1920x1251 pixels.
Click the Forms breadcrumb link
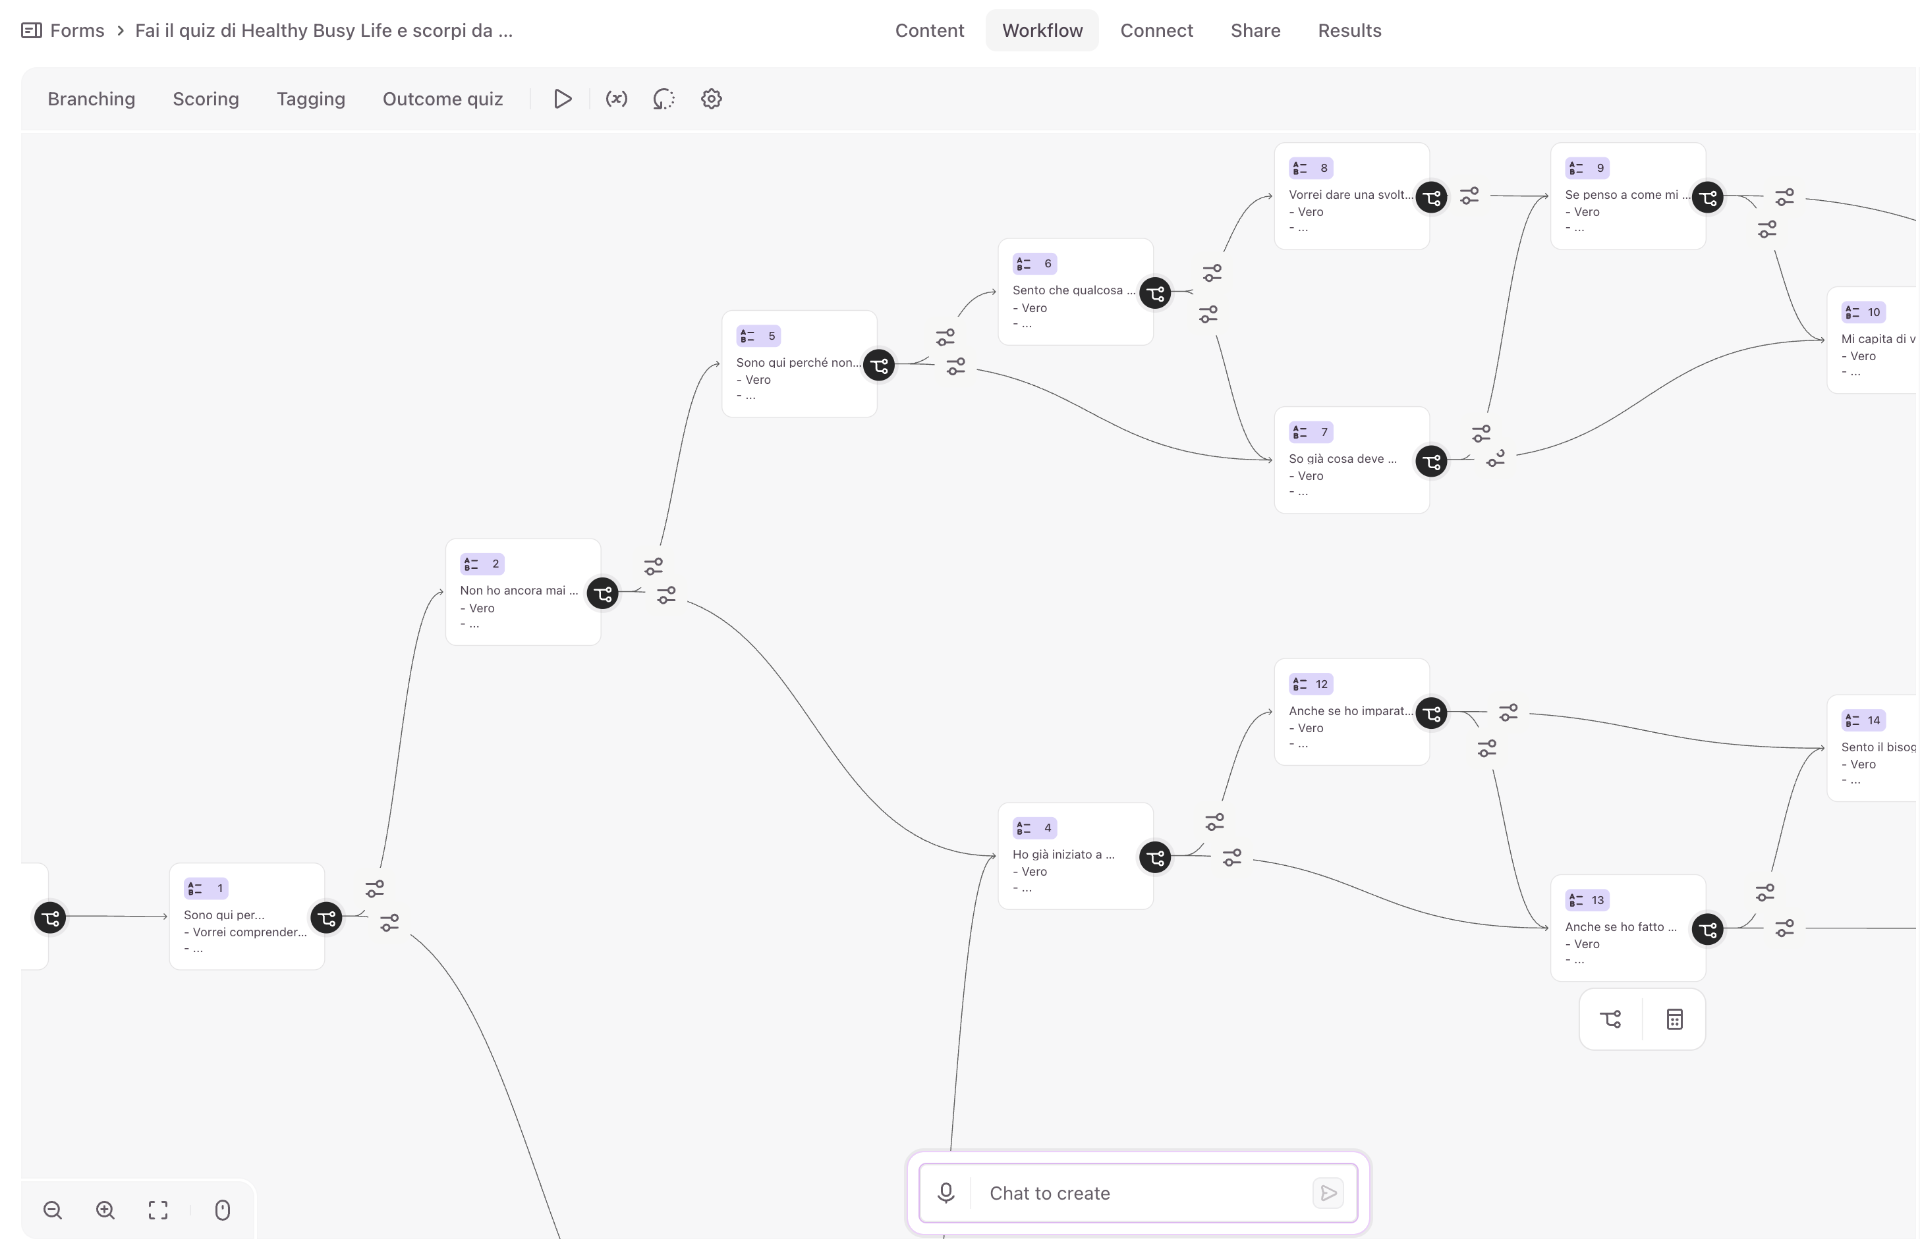click(x=77, y=30)
